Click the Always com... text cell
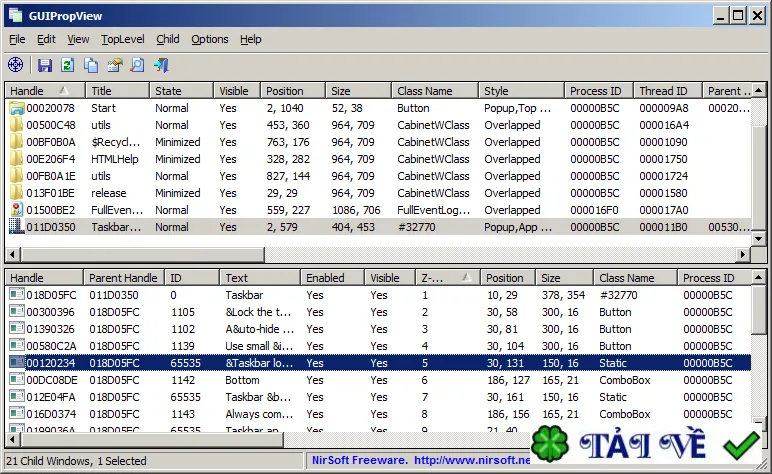 point(259,414)
